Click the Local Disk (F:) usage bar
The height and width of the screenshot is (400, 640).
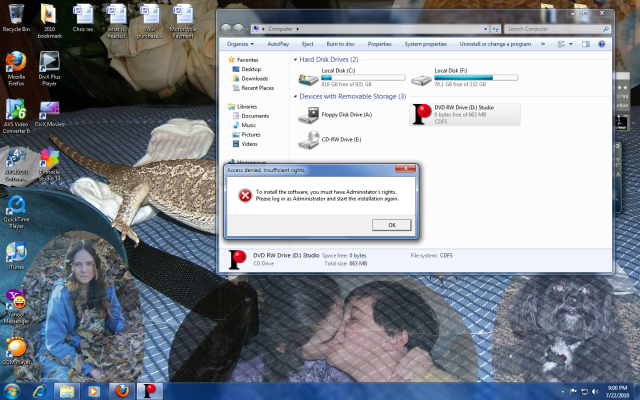pyautogui.click(x=476, y=77)
